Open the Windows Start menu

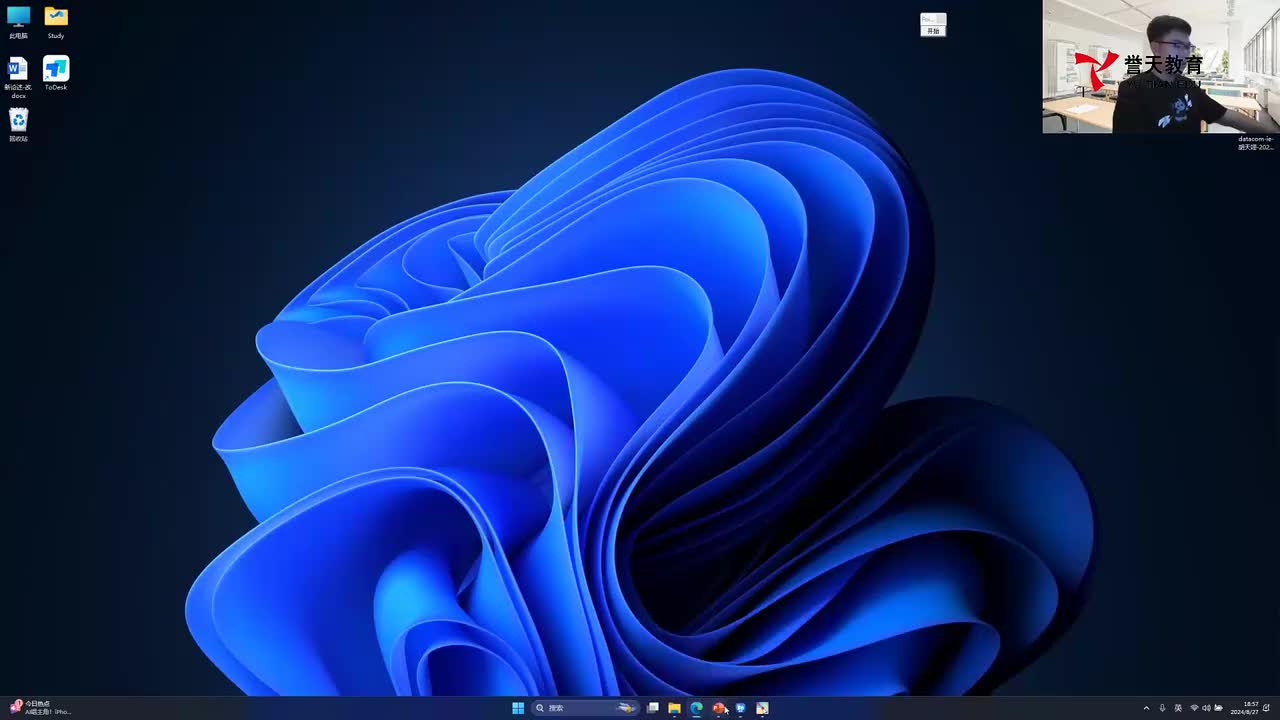518,708
